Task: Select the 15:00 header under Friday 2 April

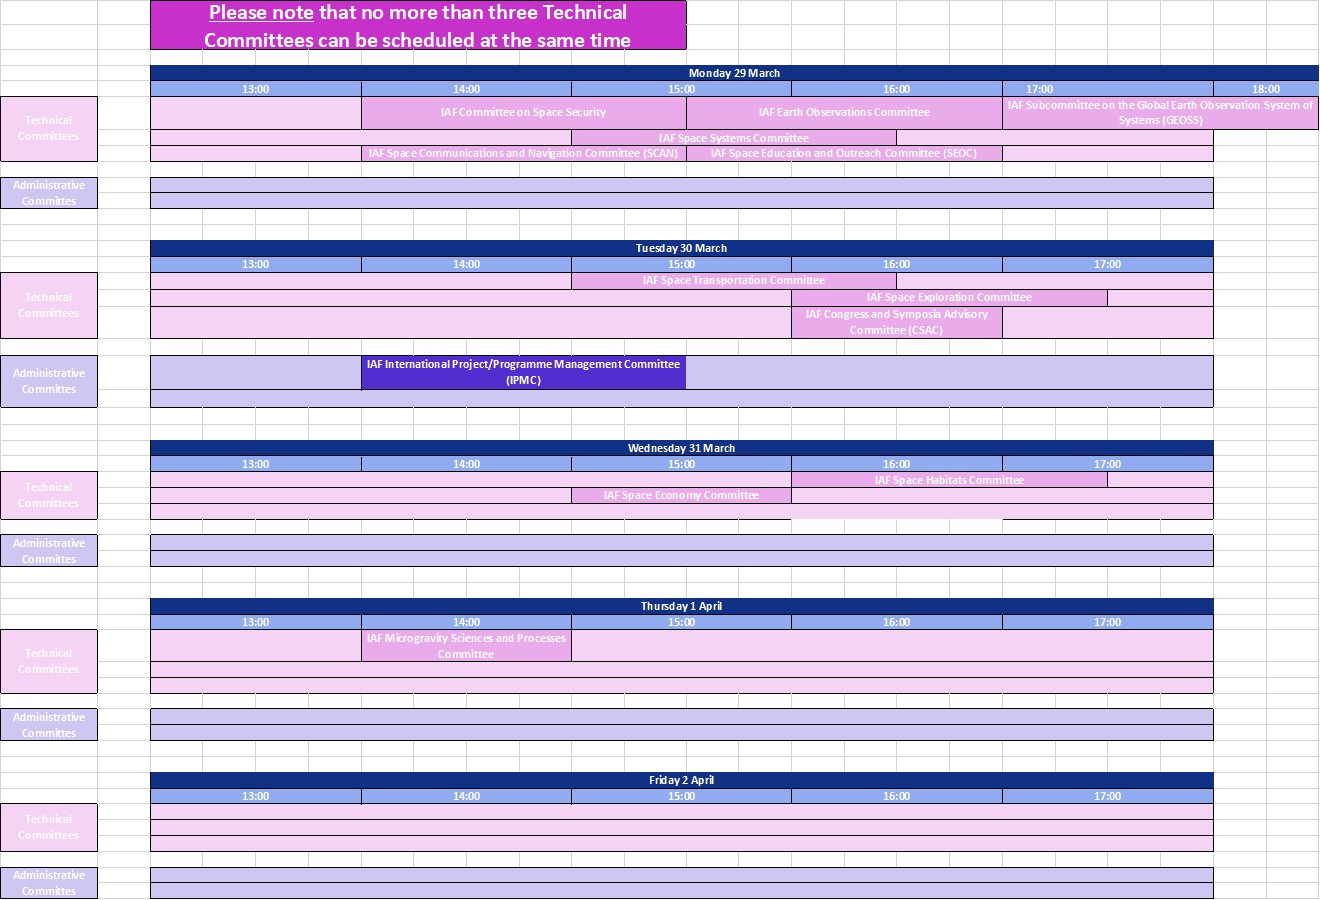Action: click(682, 796)
